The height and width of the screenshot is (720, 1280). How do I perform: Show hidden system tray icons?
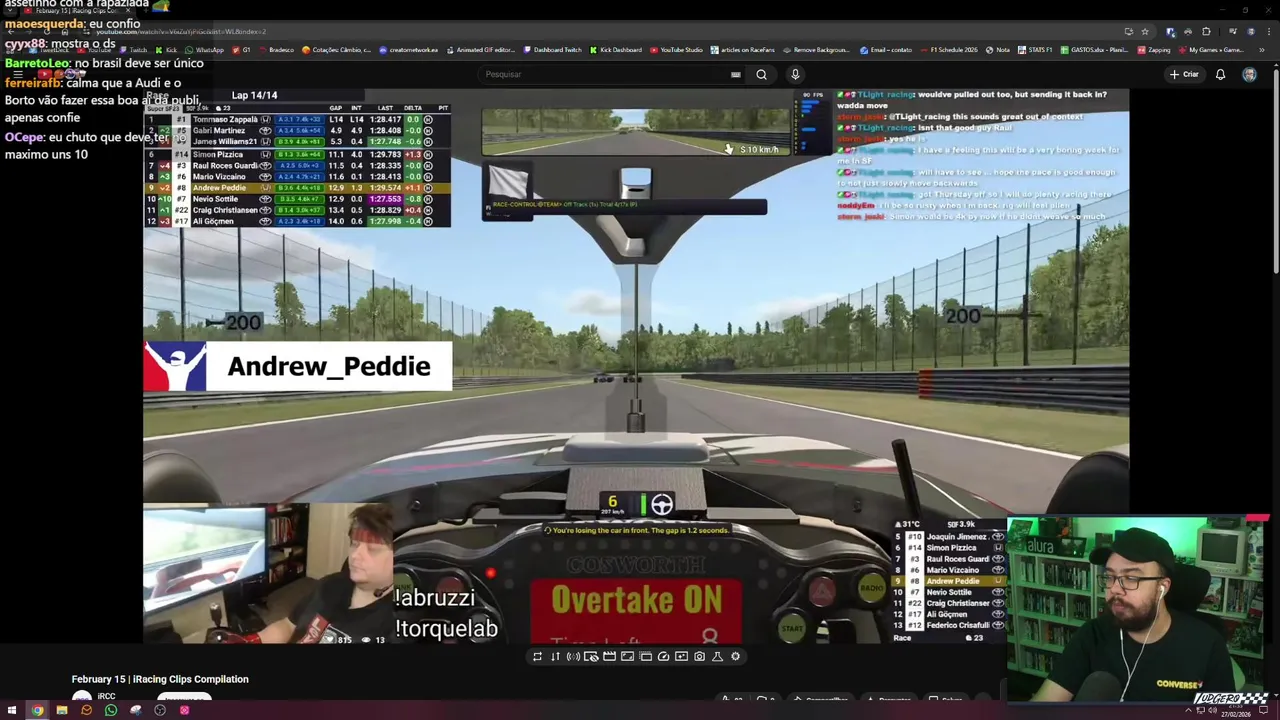point(1188,710)
